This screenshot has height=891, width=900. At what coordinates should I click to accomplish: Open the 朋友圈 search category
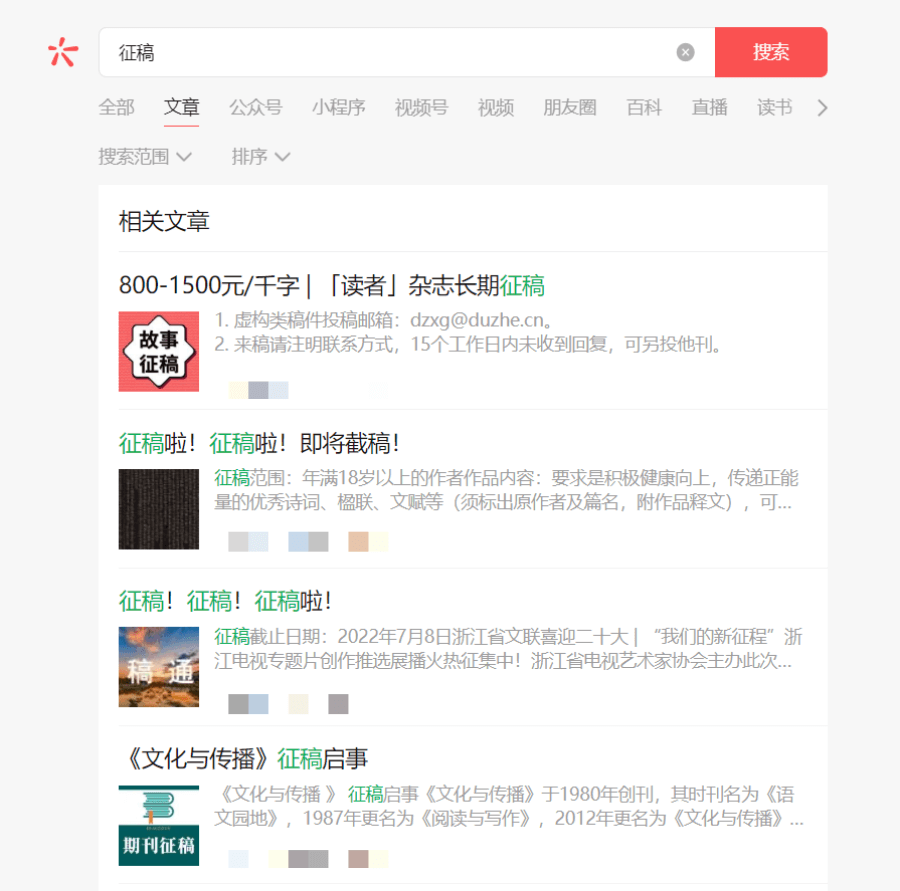click(569, 108)
